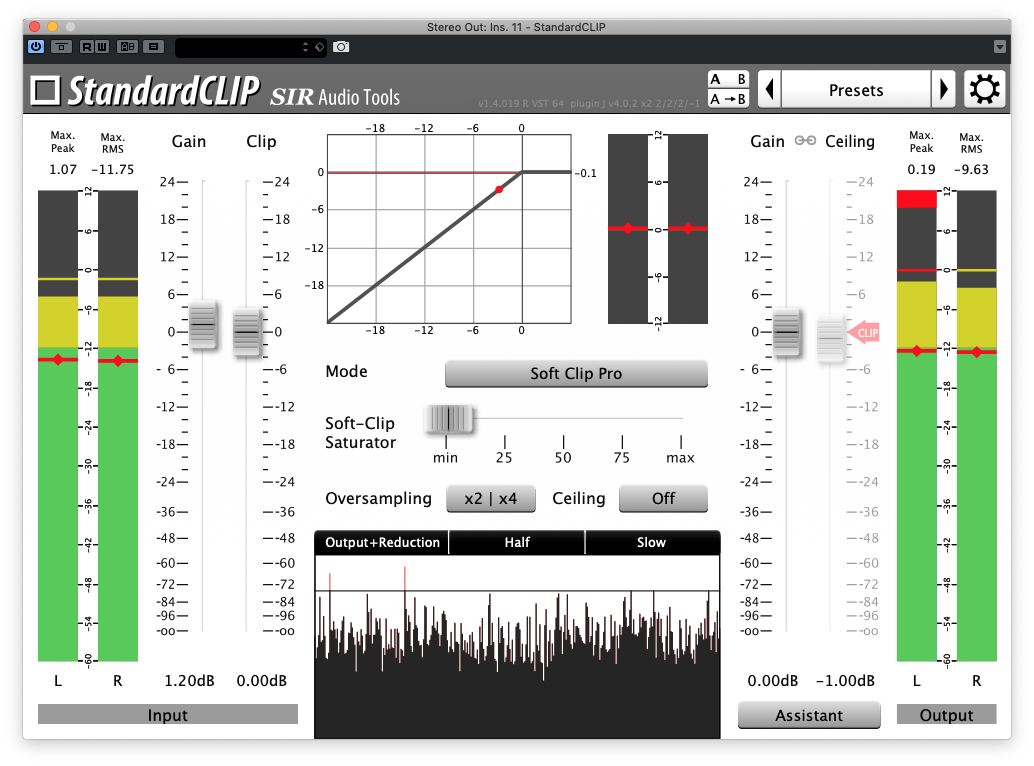Reset input Max. Peak reading 1.07

[x=63, y=169]
